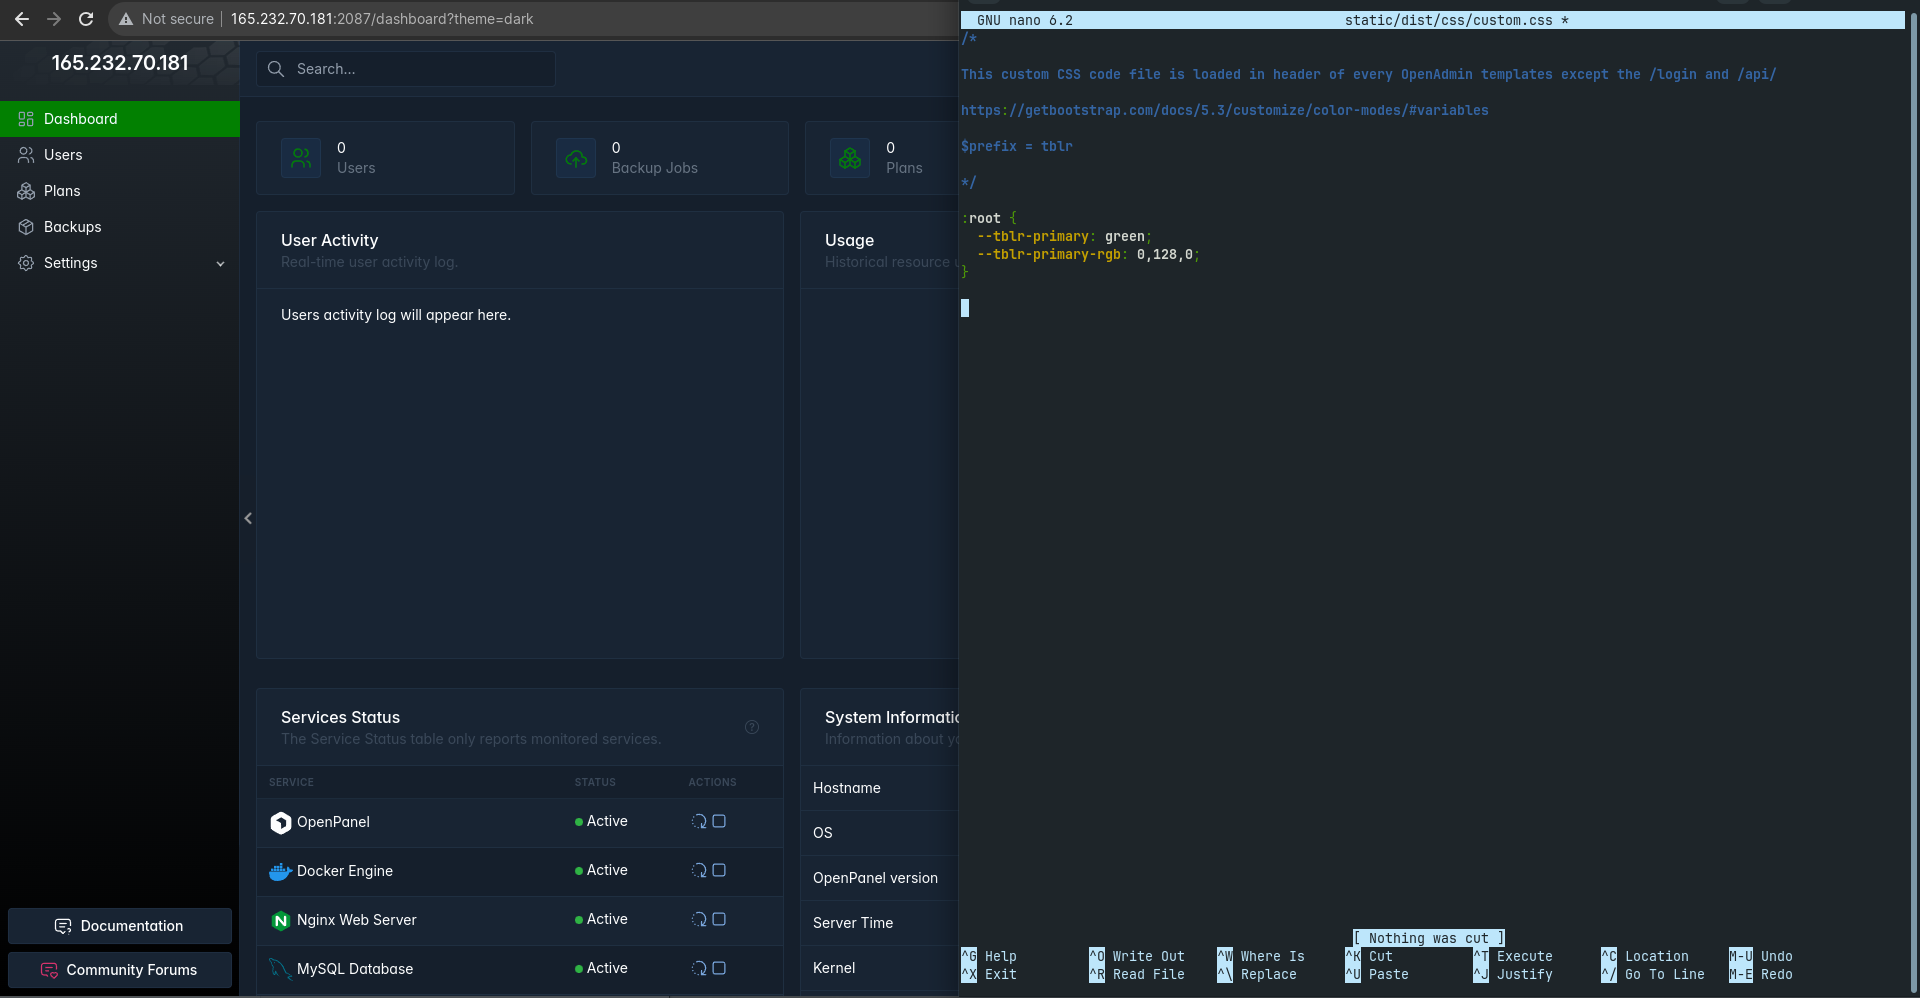Click the Hostname row label
Viewport: 1920px width, 998px height.
[x=847, y=788]
